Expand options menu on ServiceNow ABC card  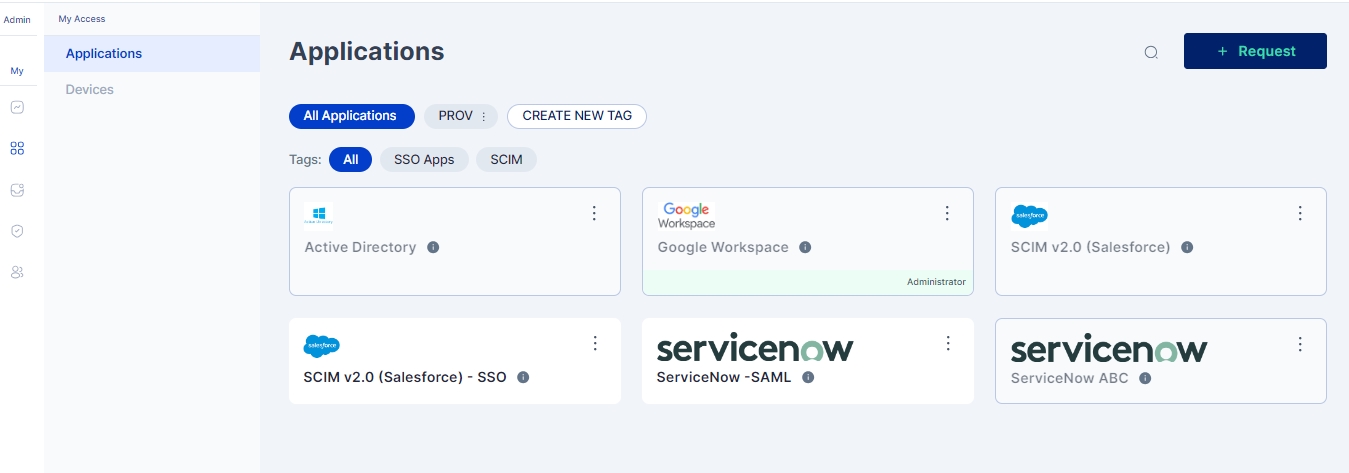(x=1300, y=344)
